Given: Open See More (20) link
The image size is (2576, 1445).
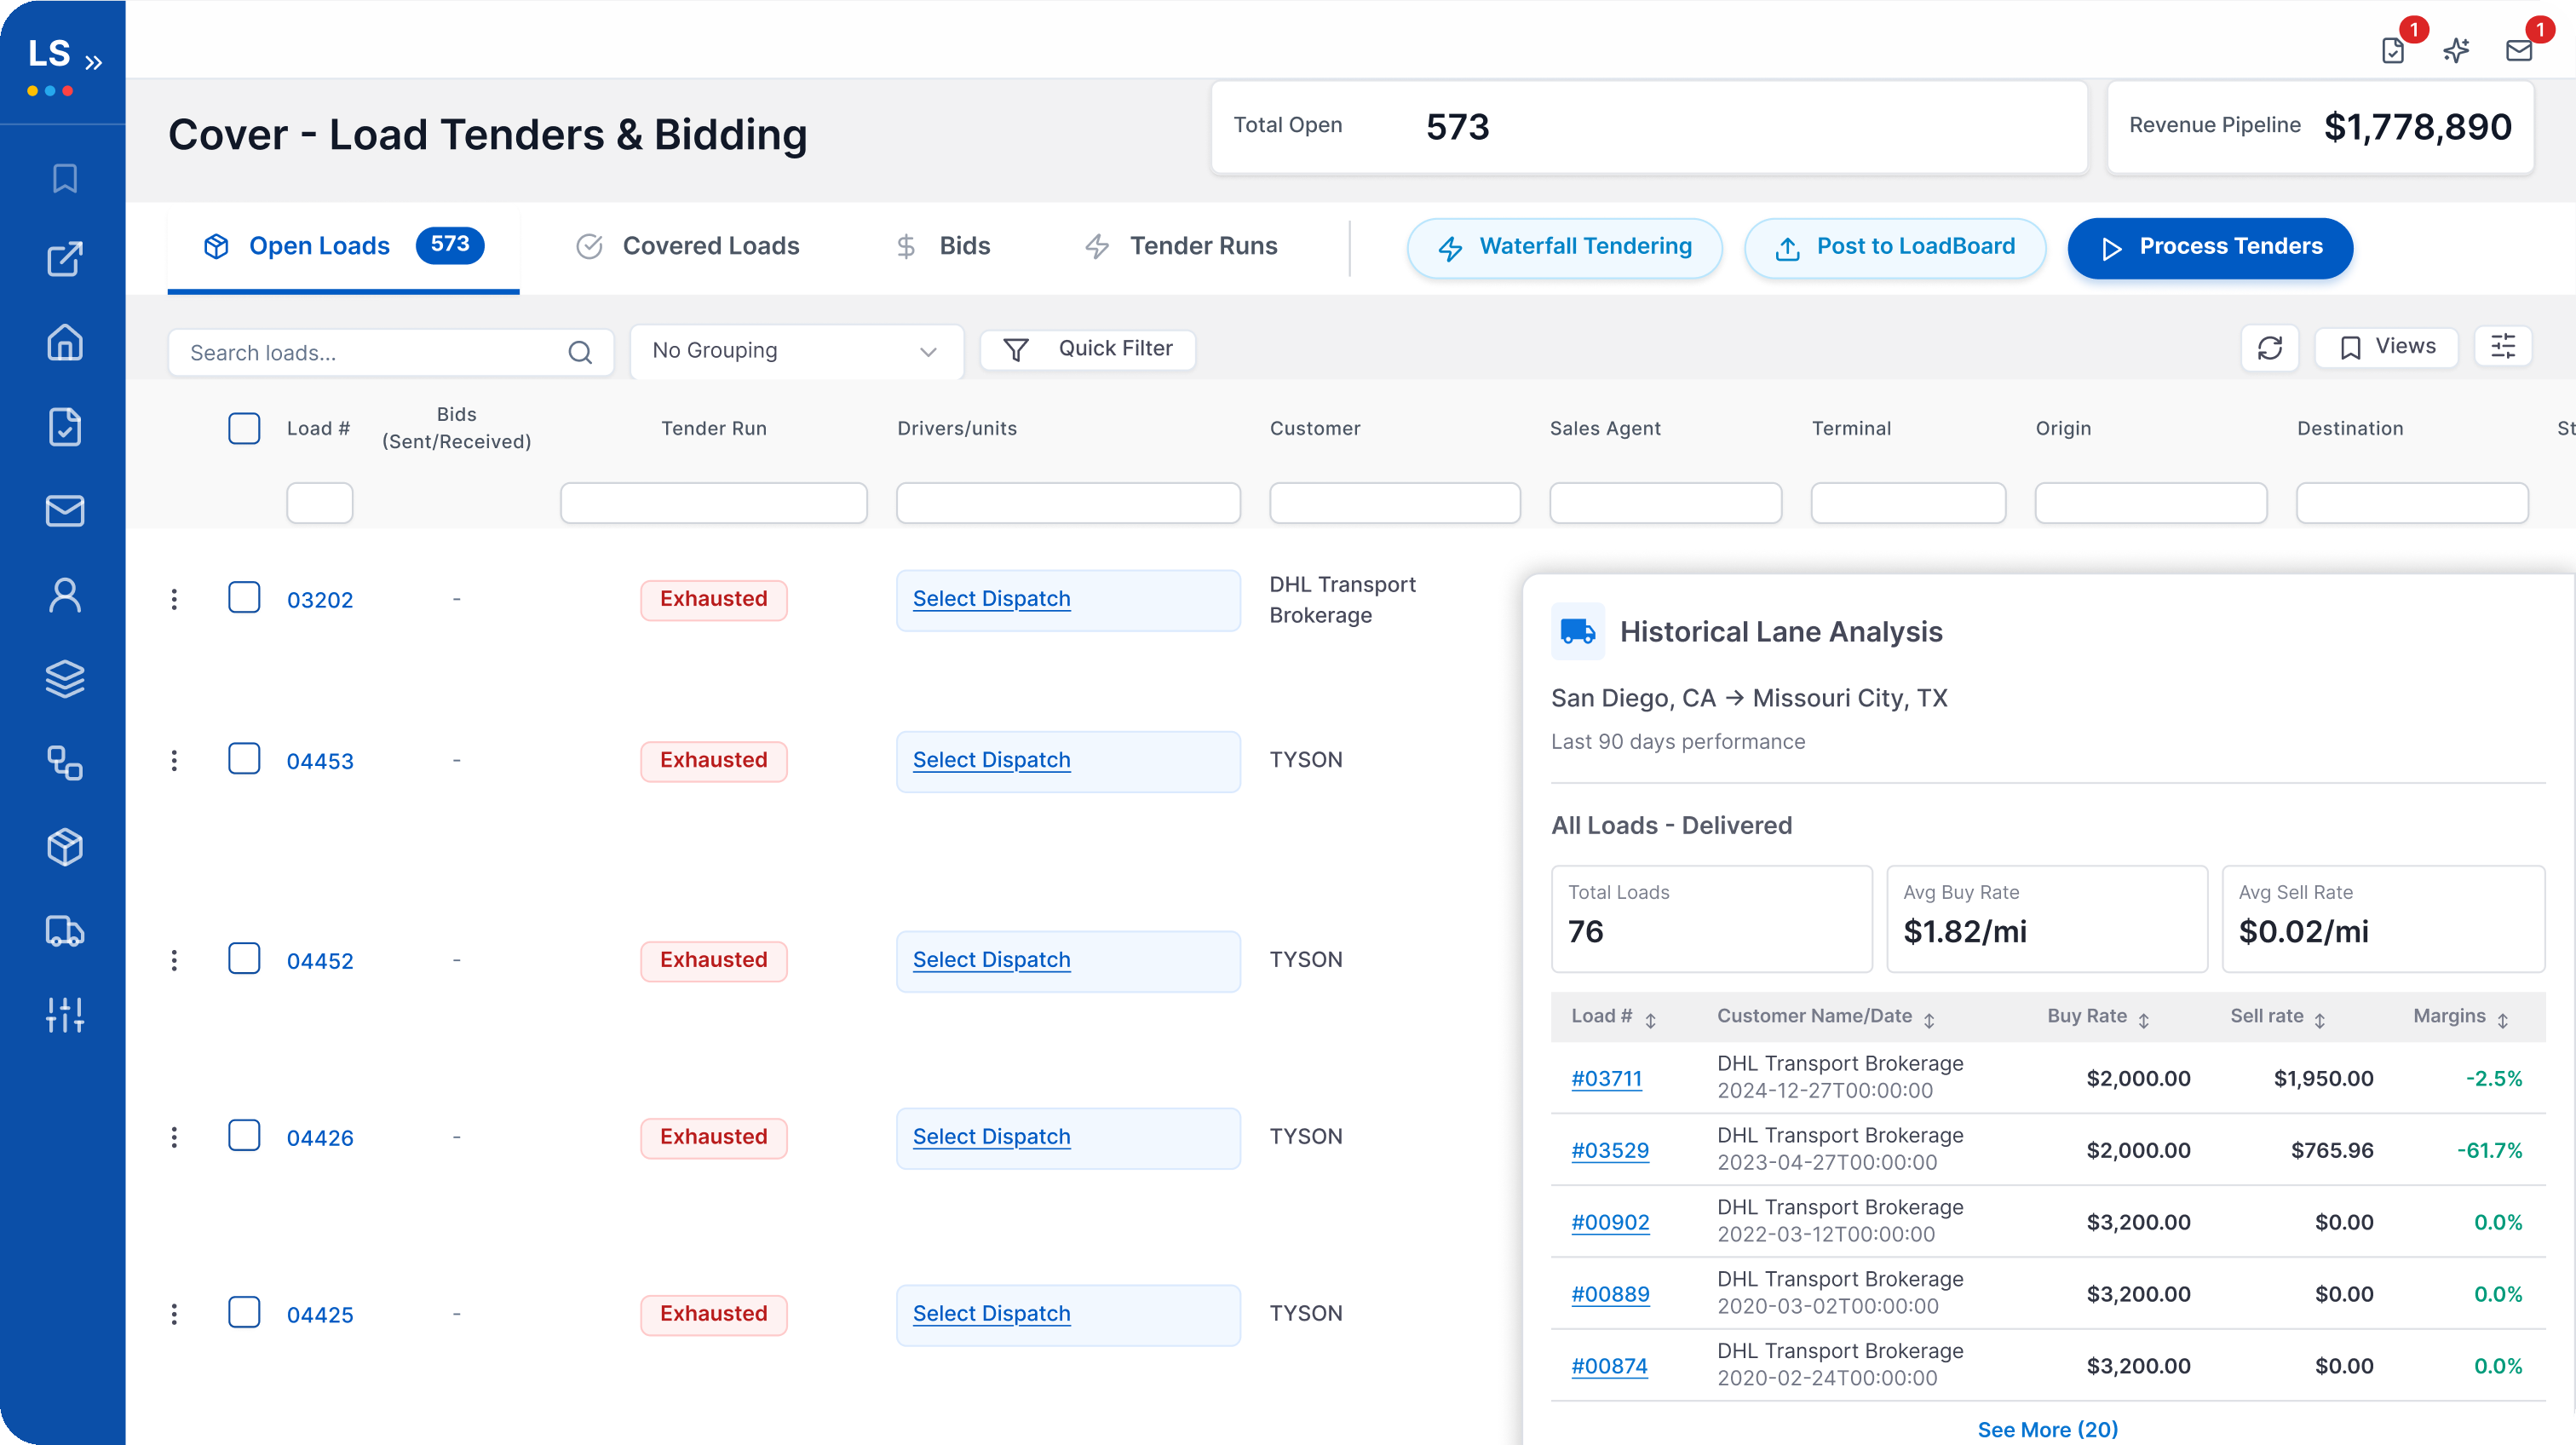Looking at the screenshot, I should point(2047,1429).
